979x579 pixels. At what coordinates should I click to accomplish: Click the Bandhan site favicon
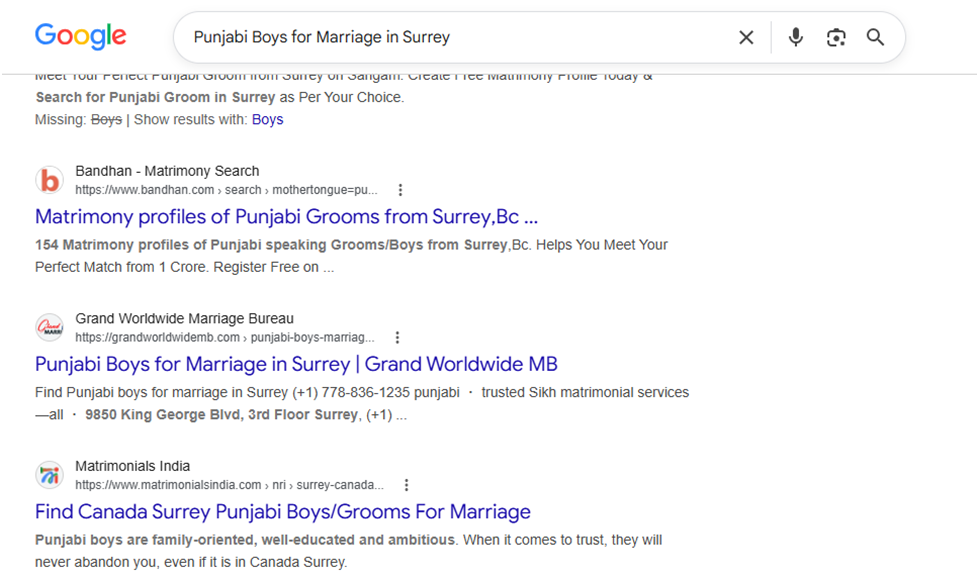[x=49, y=181]
